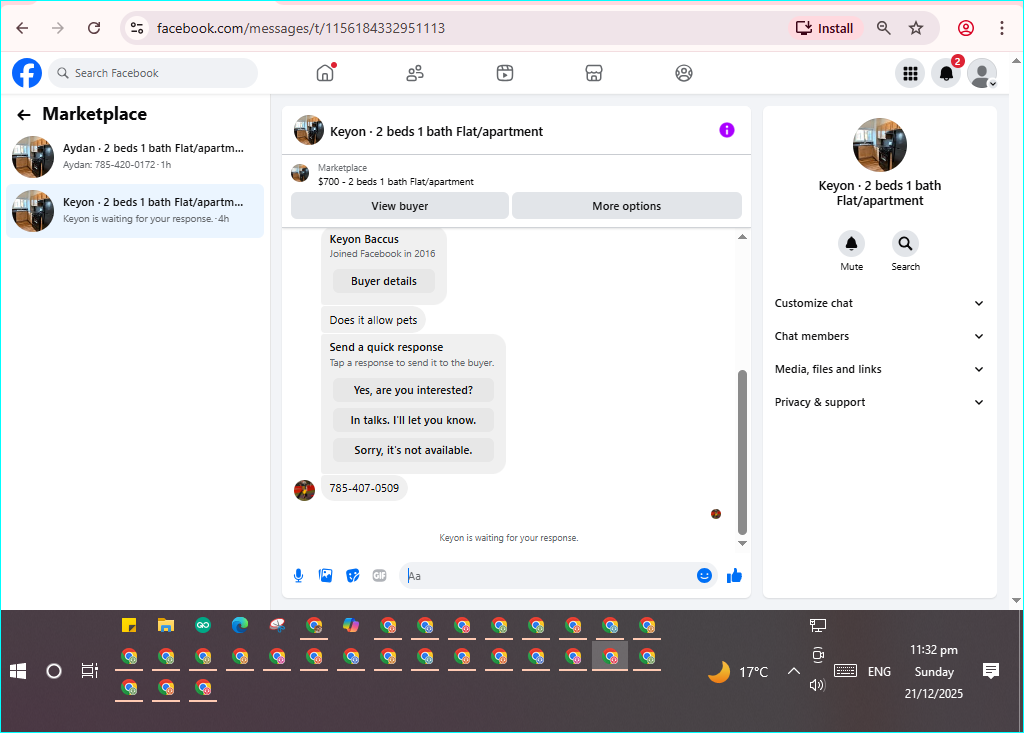Open the Windows notification center icon
1024x733 pixels.
pyautogui.click(x=991, y=671)
